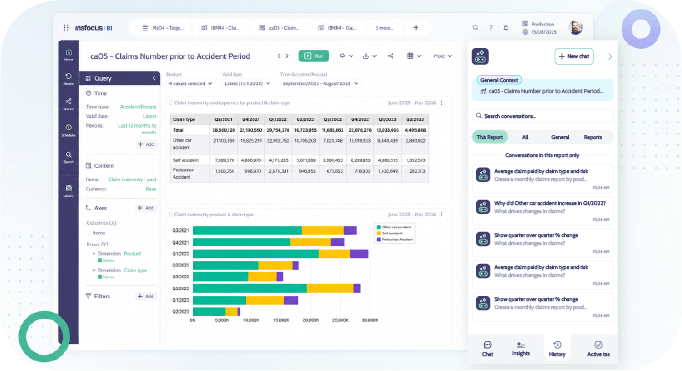Select the Reports conversations filter
Viewport: 682px width, 371px height.
pyautogui.click(x=592, y=137)
